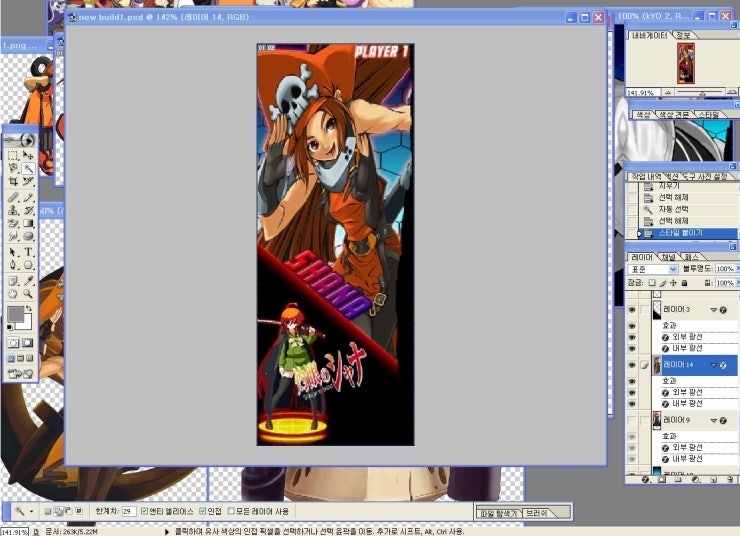Viewport: 740px width, 536px height.
Task: Open the 색상 tab
Action: [x=643, y=115]
